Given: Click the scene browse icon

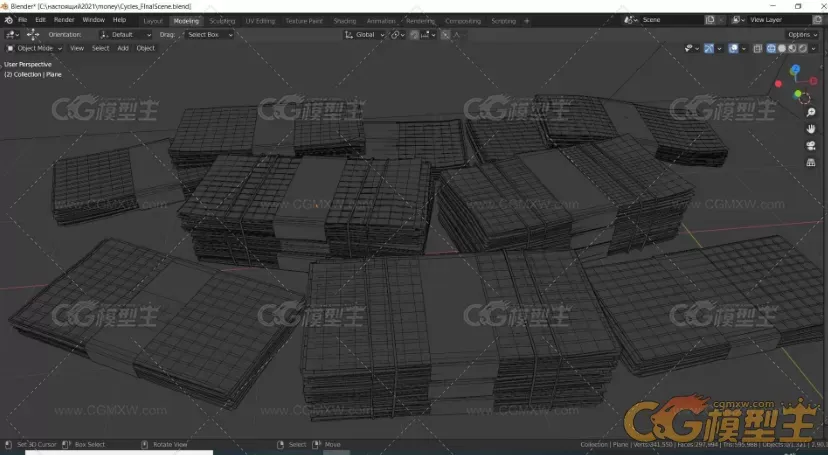Looking at the screenshot, I should (631, 20).
